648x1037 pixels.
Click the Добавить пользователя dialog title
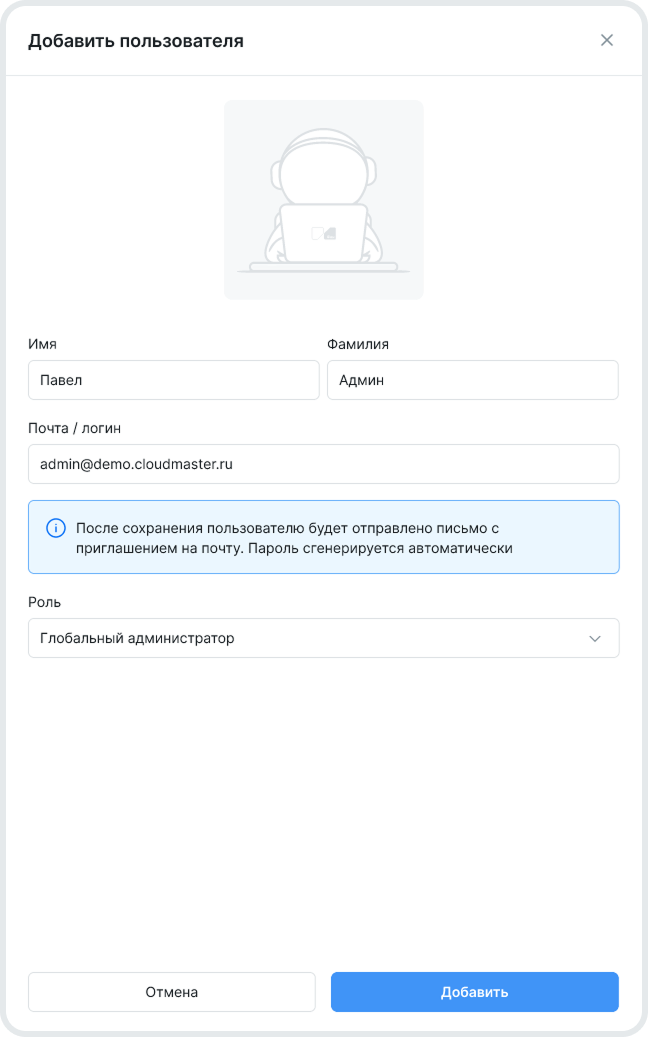click(x=136, y=41)
